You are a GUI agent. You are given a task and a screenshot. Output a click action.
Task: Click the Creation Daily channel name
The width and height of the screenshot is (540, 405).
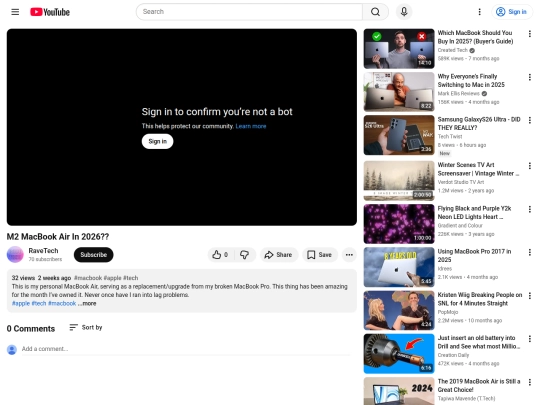[453, 355]
